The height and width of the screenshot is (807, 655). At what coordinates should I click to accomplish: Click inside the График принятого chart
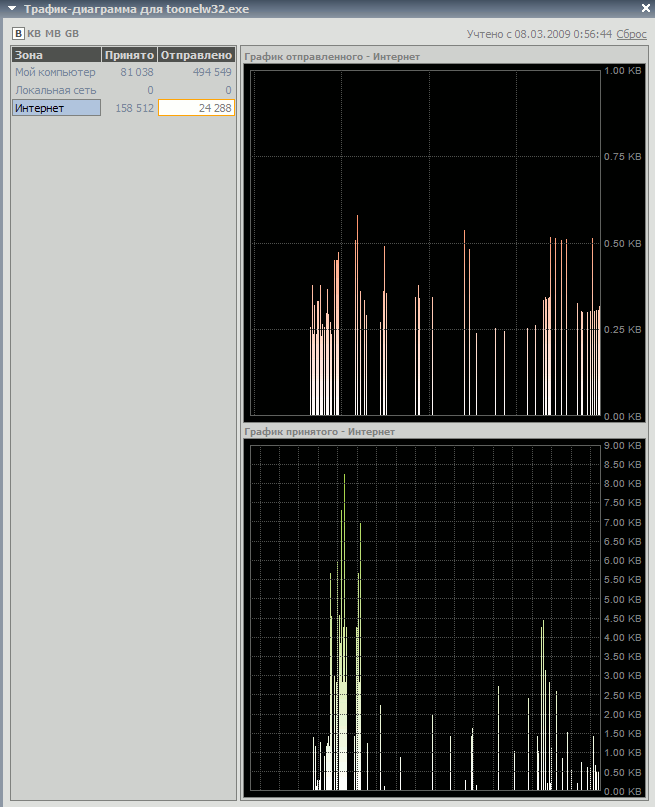(425, 615)
